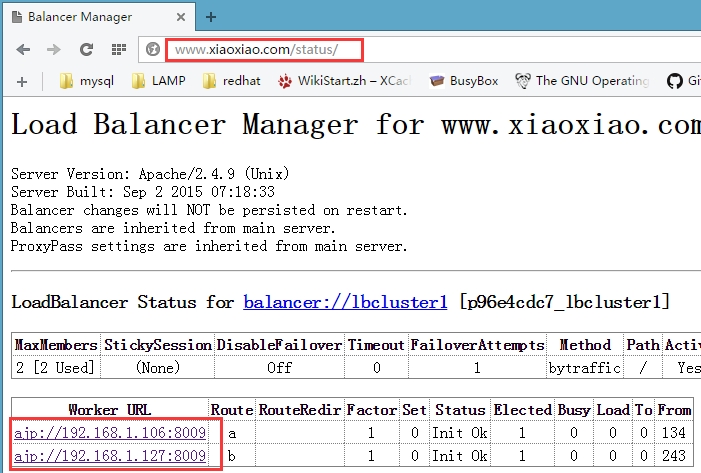This screenshot has height=473, width=701.
Task: Reload the page with refresh icon
Action: click(x=86, y=50)
